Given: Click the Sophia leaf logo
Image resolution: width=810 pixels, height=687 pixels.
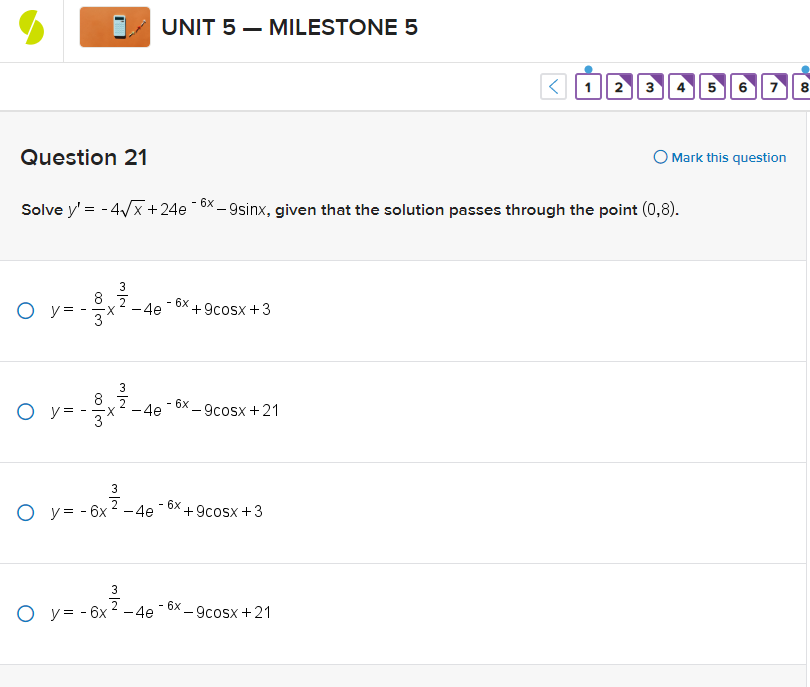Looking at the screenshot, I should click(29, 26).
